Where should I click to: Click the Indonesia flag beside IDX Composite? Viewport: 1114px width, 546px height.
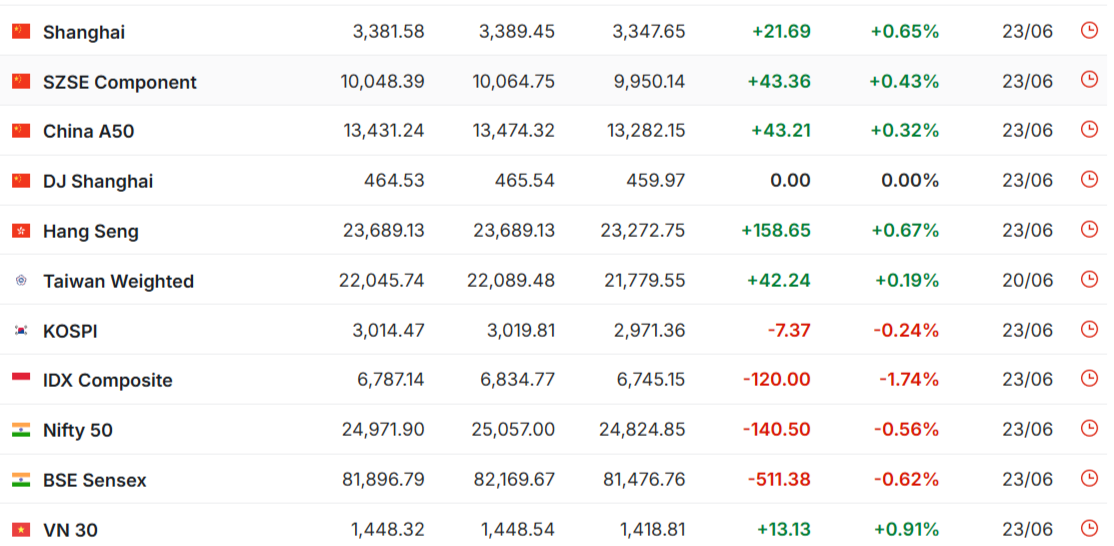[21, 380]
